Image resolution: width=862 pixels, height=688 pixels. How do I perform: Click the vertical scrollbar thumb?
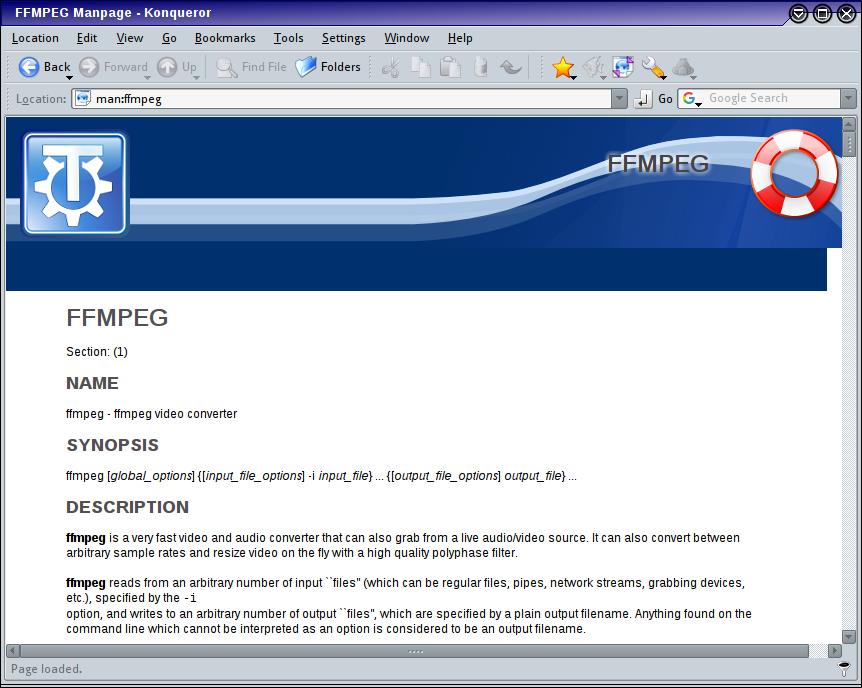(849, 144)
